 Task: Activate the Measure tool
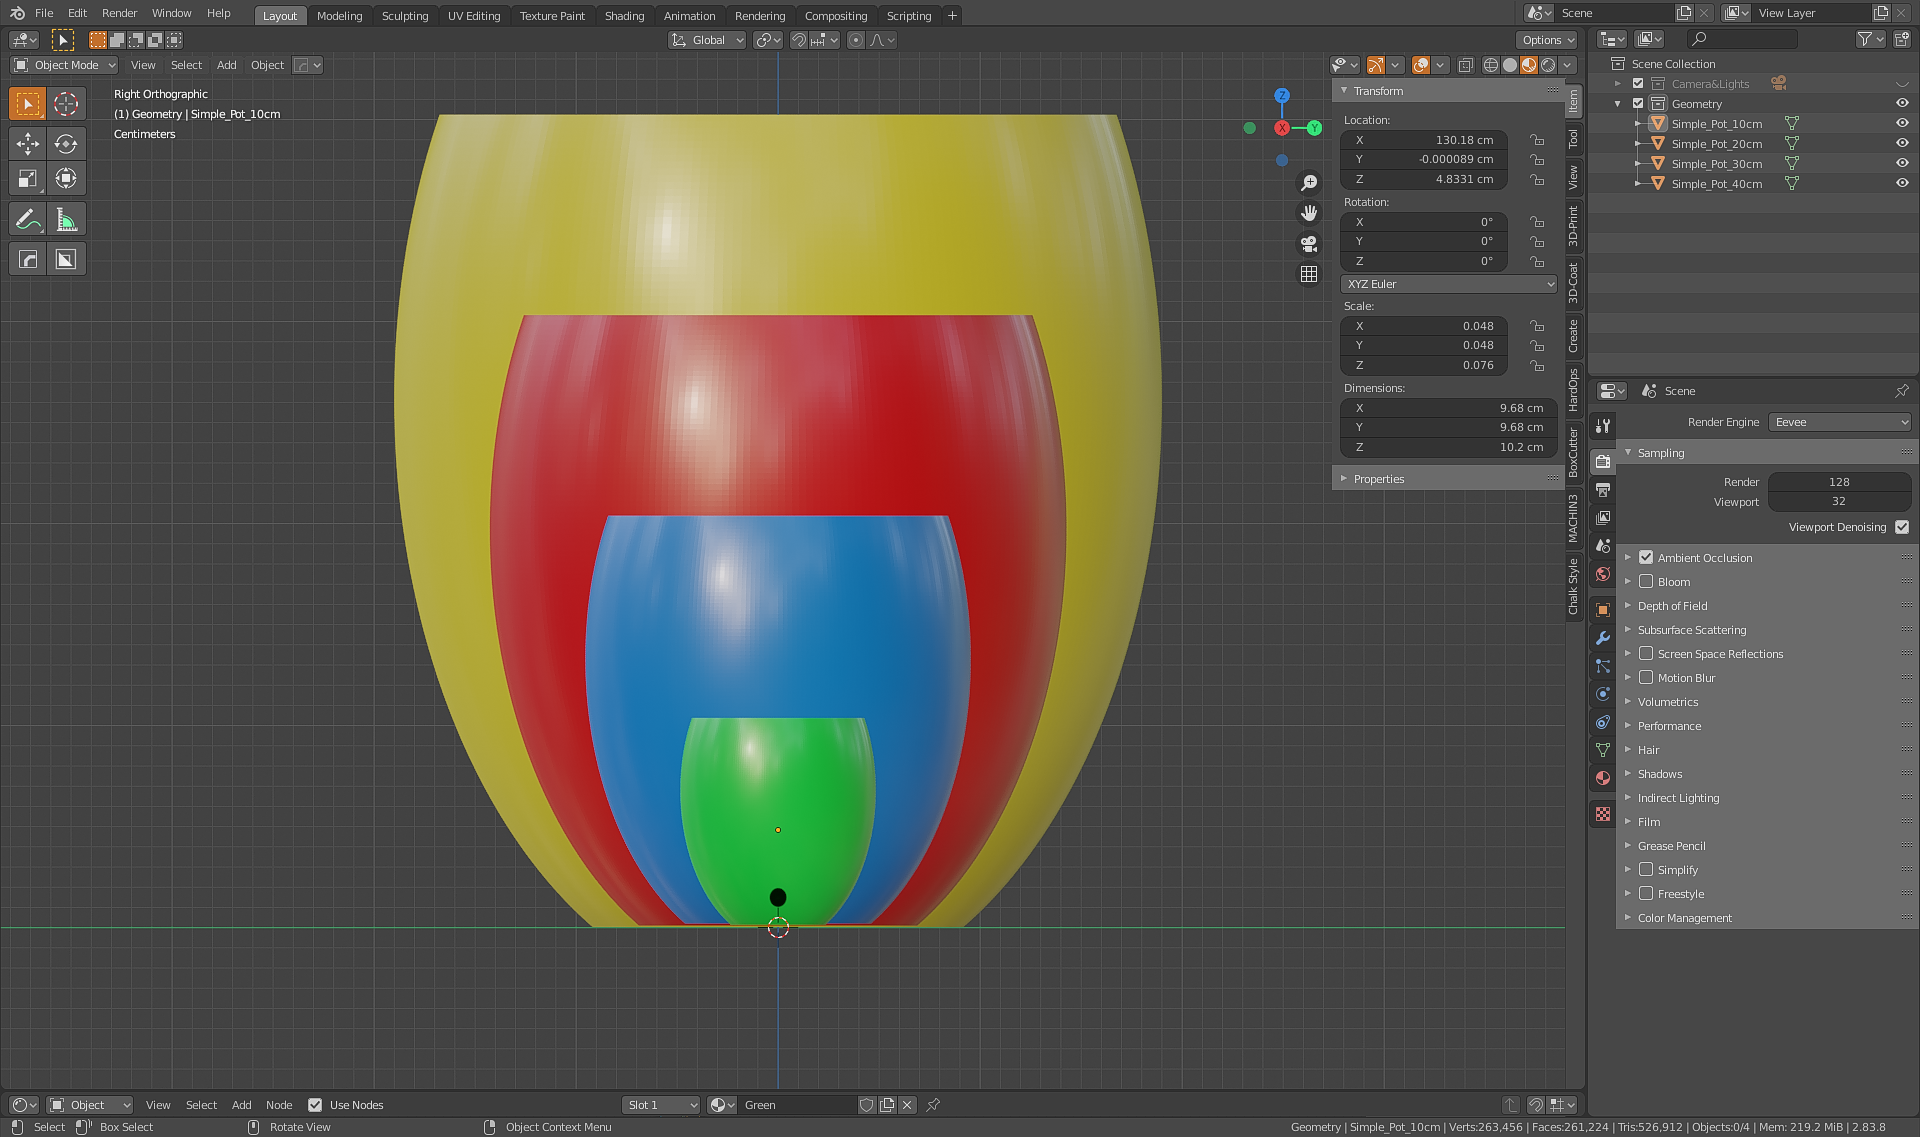(66, 220)
